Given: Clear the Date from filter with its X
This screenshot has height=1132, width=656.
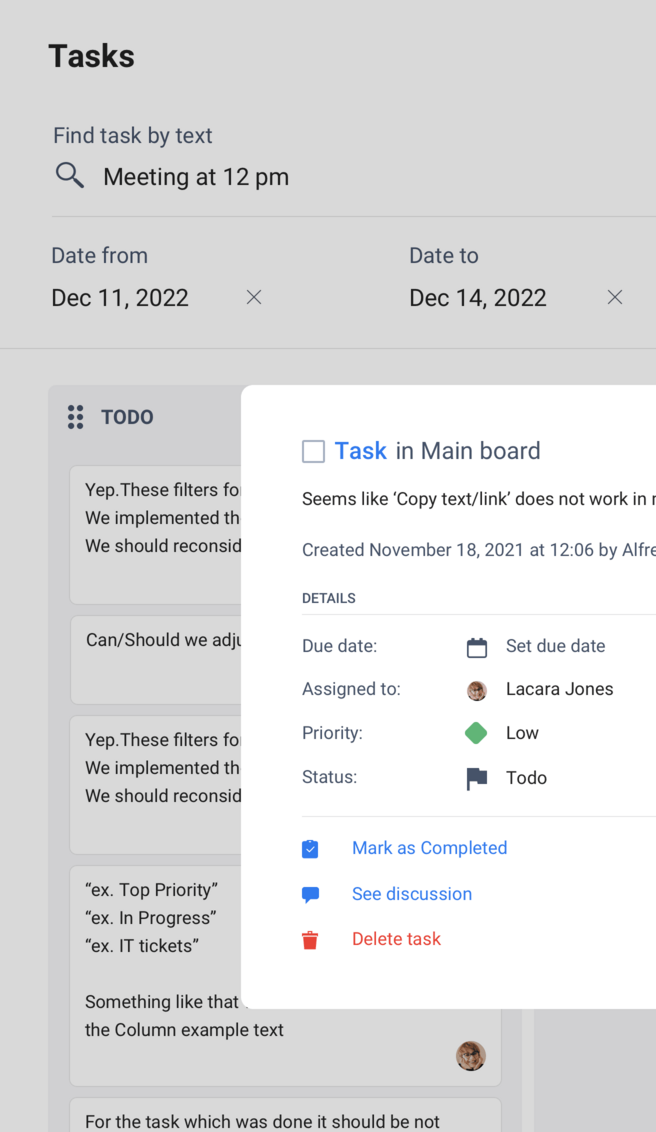Looking at the screenshot, I should pos(253,297).
